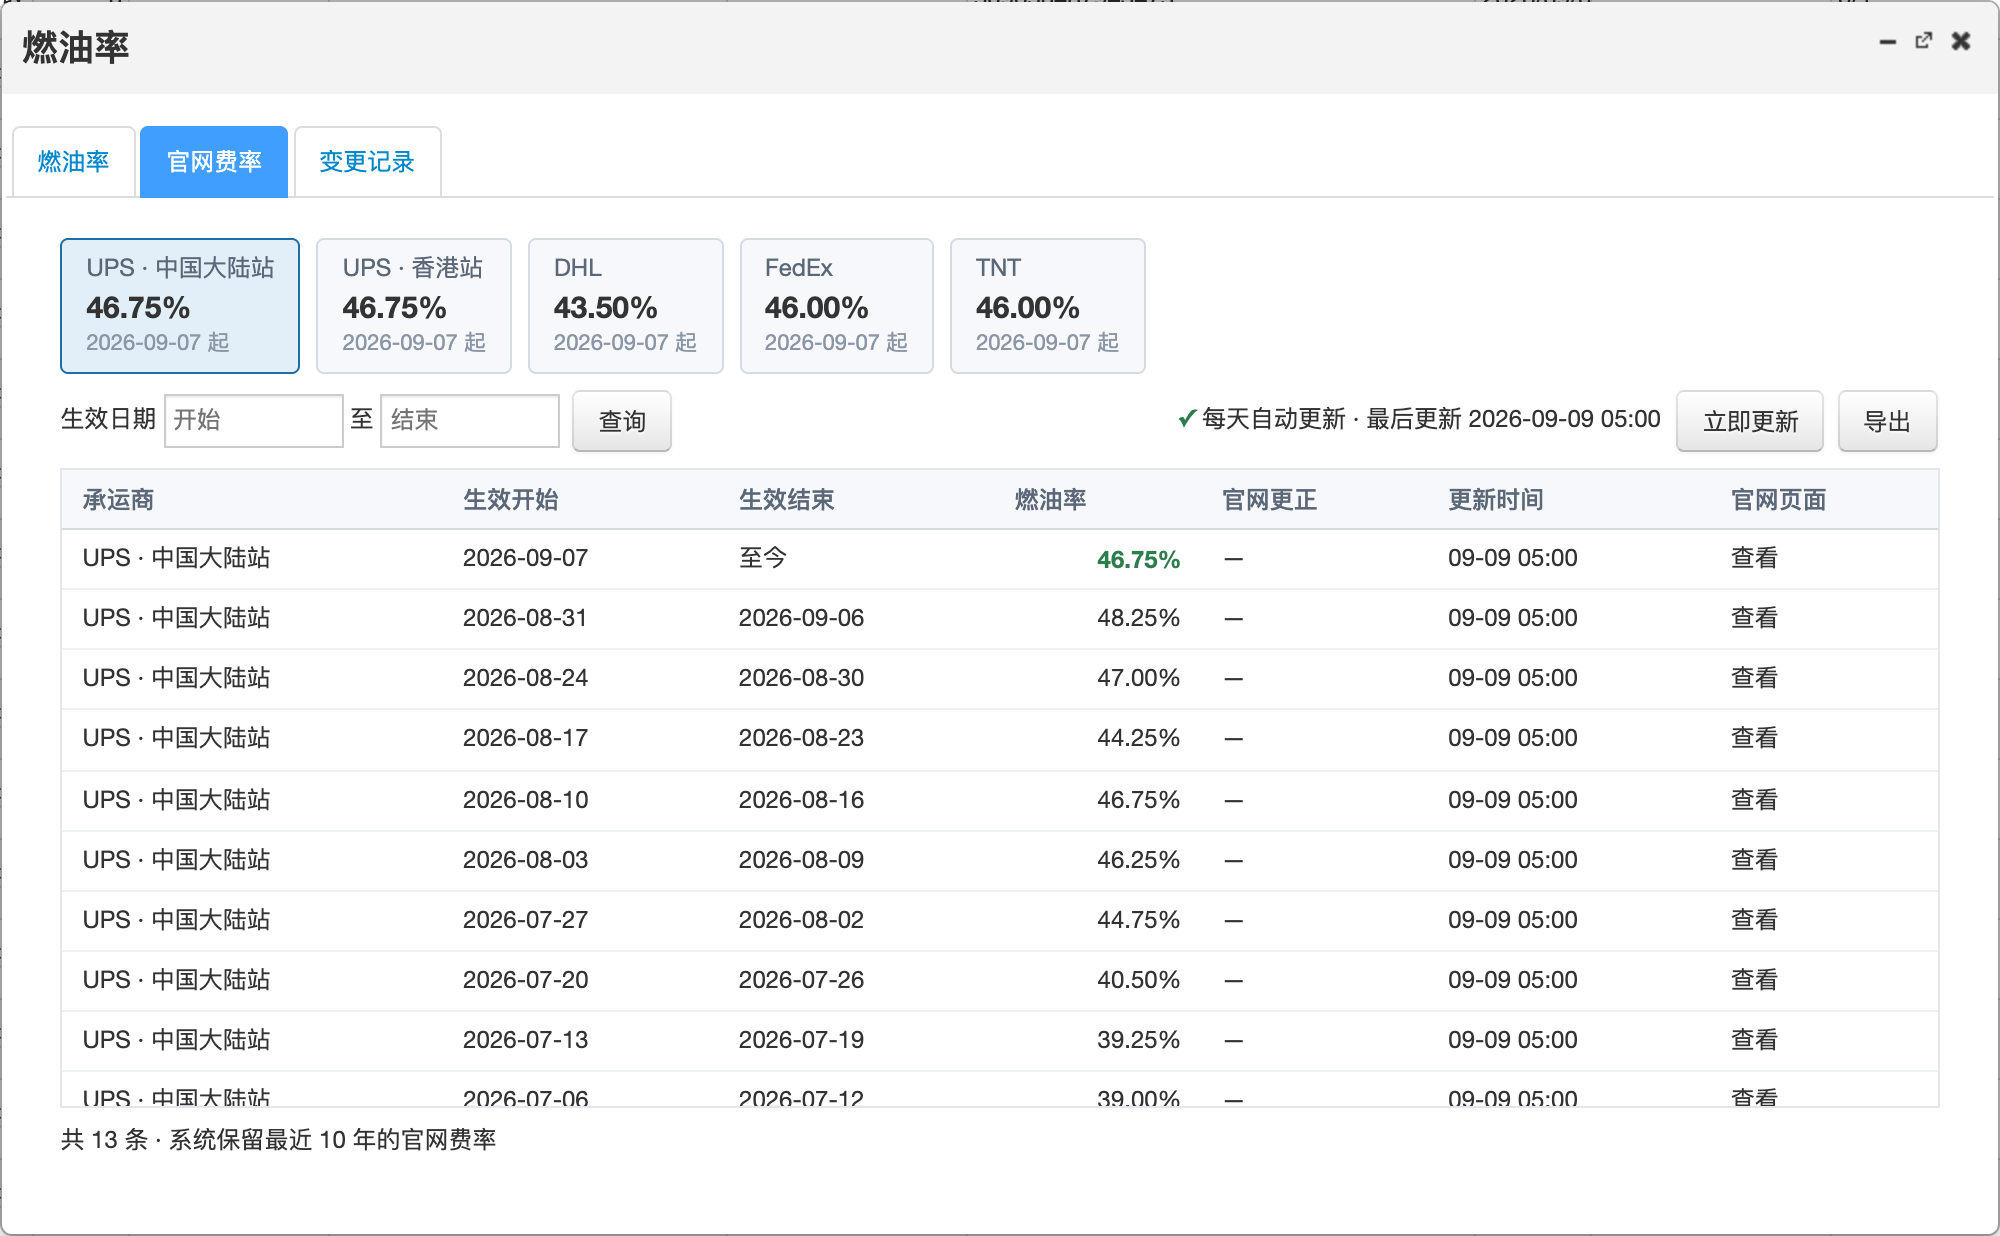Pop out the dialog with the external-window icon

click(1924, 41)
